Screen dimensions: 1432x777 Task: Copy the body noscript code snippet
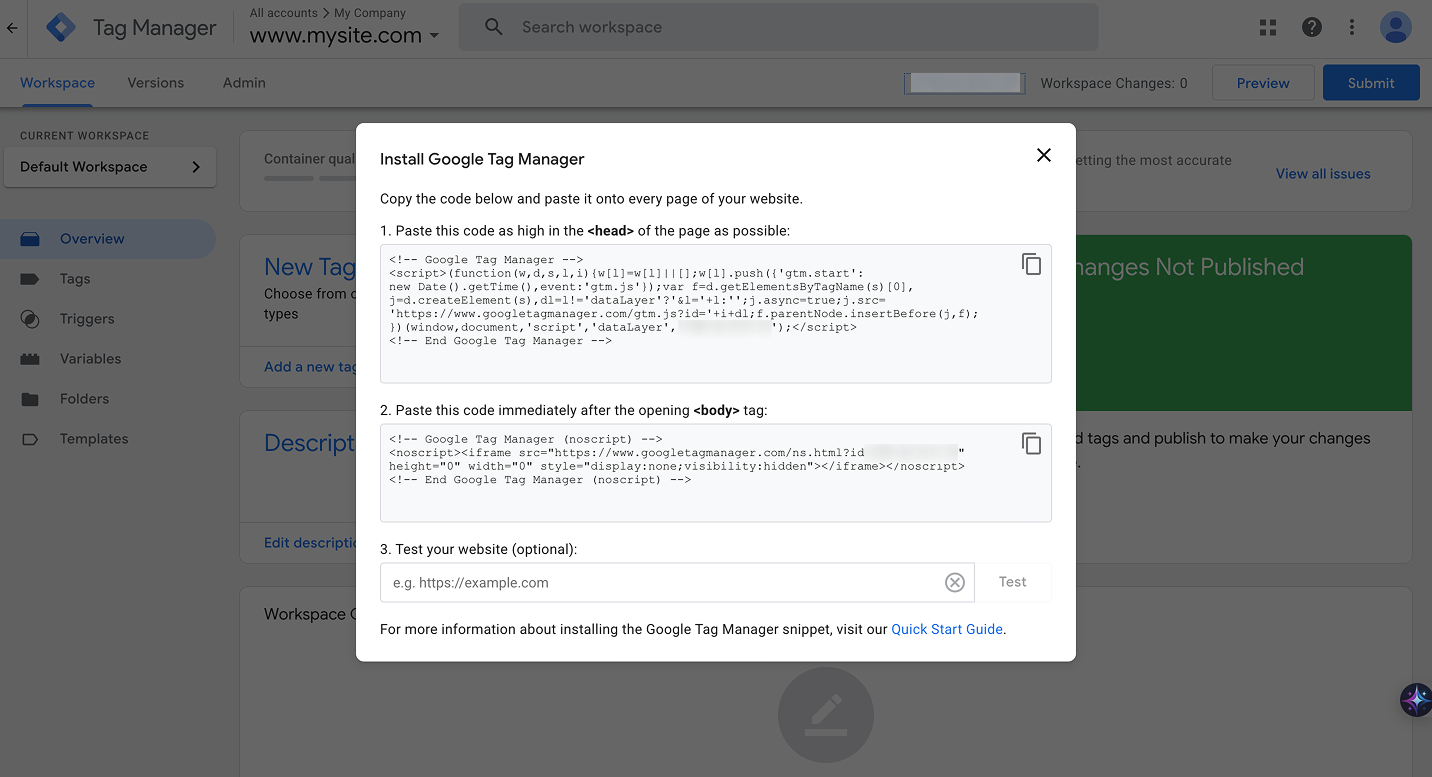(x=1031, y=443)
